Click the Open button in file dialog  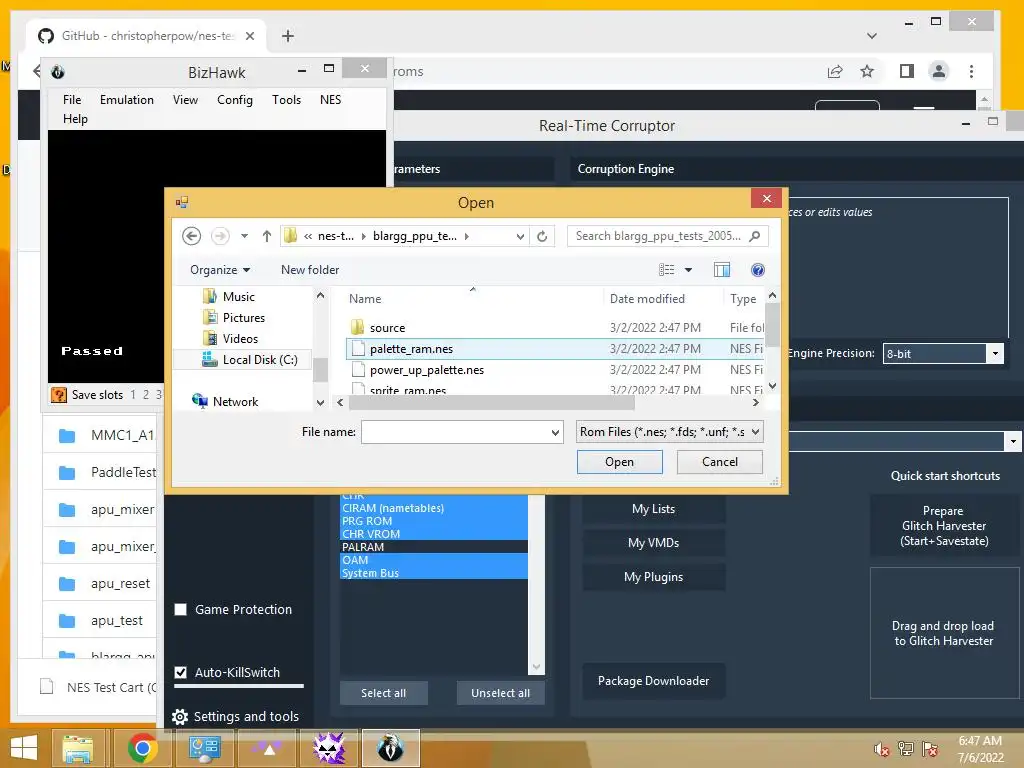619,462
